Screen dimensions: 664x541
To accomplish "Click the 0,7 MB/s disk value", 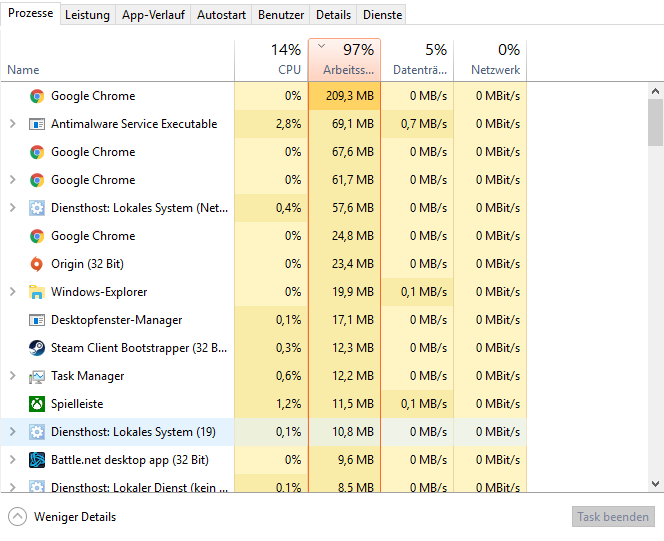I will (424, 124).
